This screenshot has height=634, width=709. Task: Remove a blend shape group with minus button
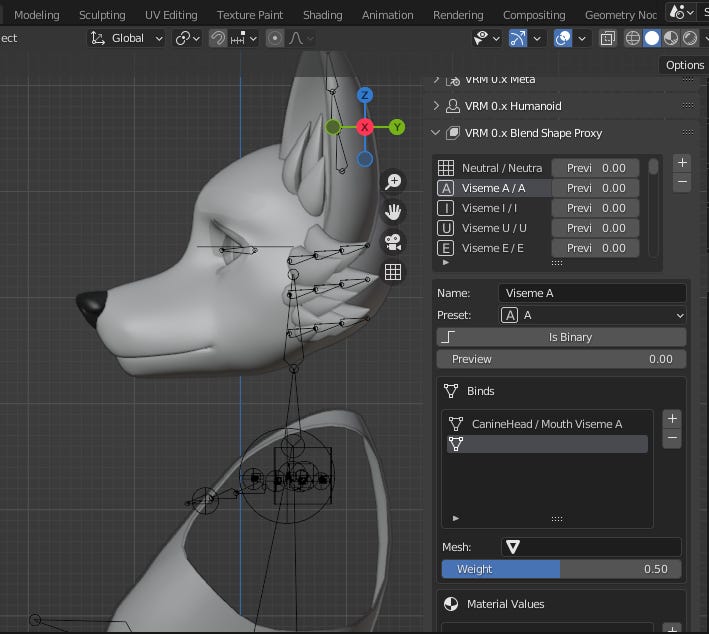682,182
